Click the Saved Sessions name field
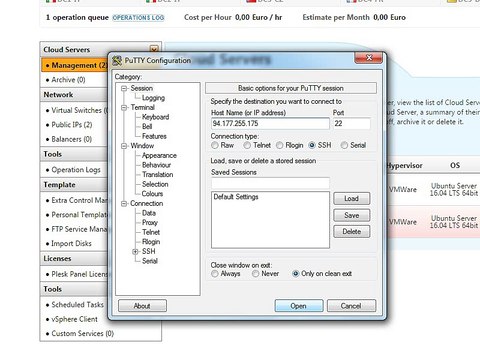This screenshot has width=480, height=360. [270, 183]
